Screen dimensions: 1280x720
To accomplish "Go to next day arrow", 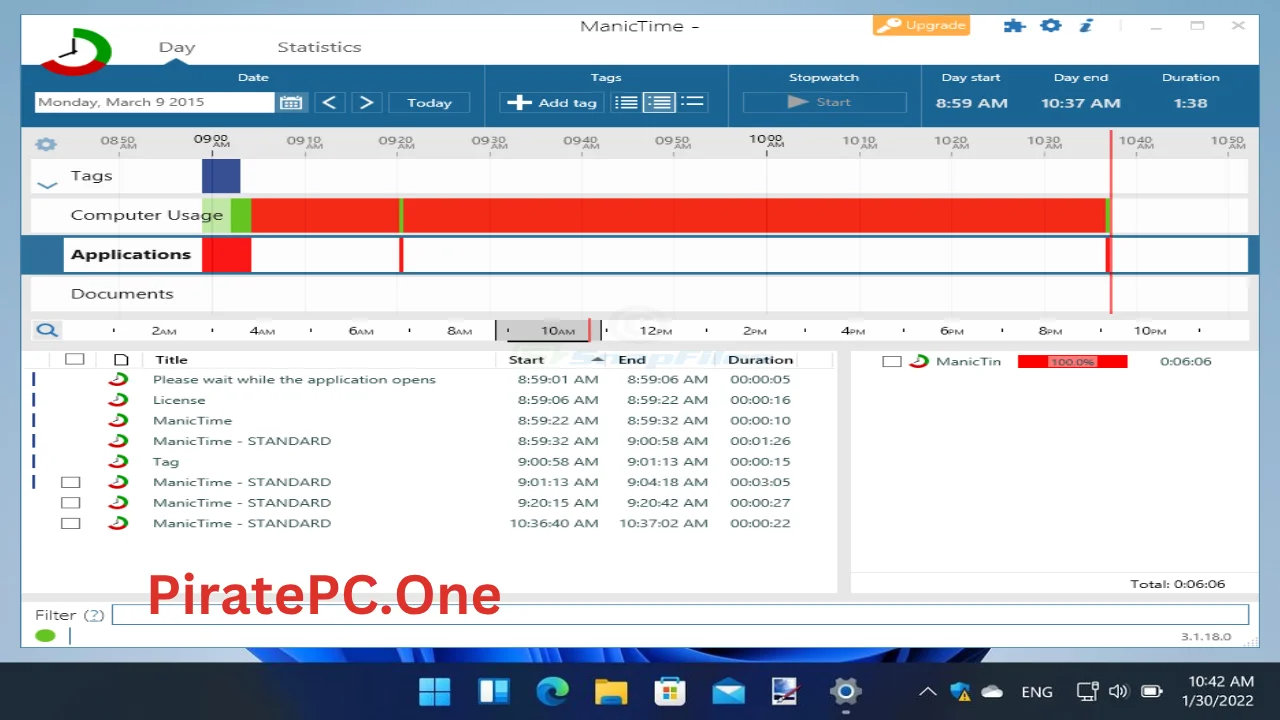I will (366, 102).
